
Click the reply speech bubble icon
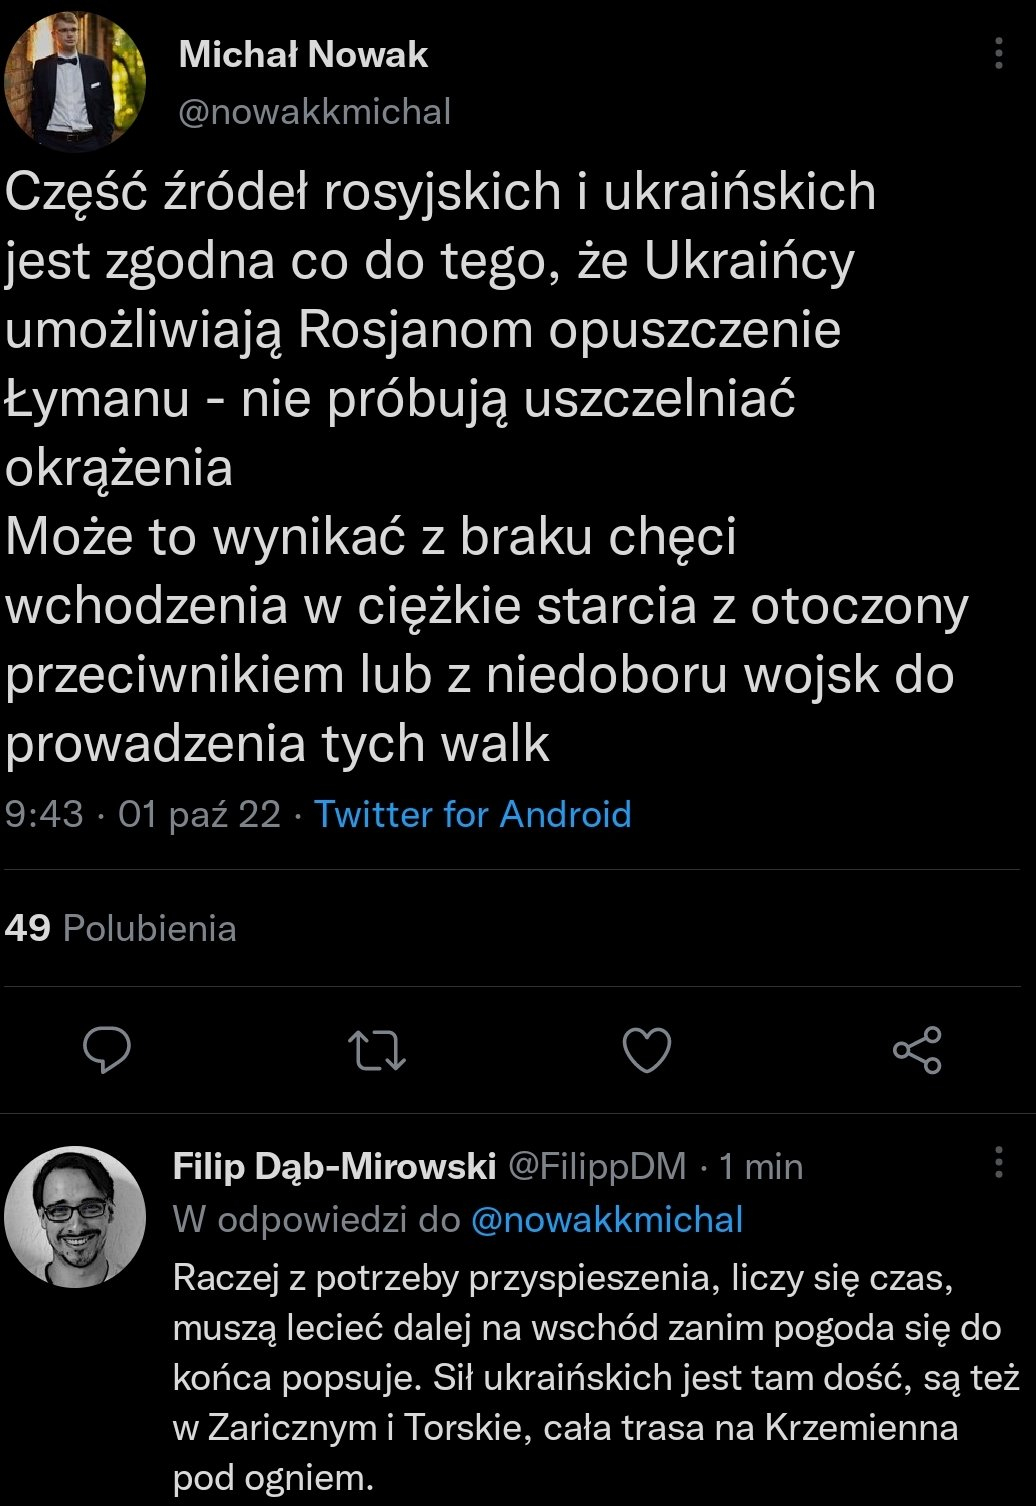(107, 1050)
